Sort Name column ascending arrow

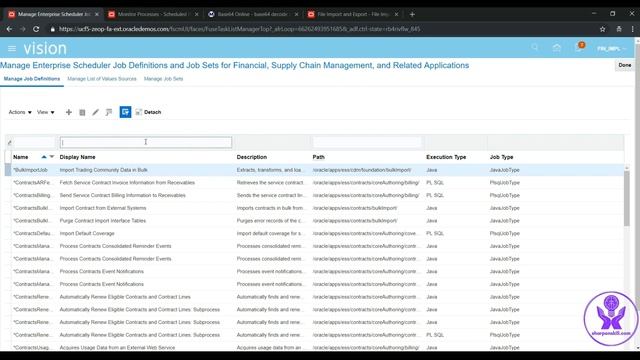click(x=44, y=157)
